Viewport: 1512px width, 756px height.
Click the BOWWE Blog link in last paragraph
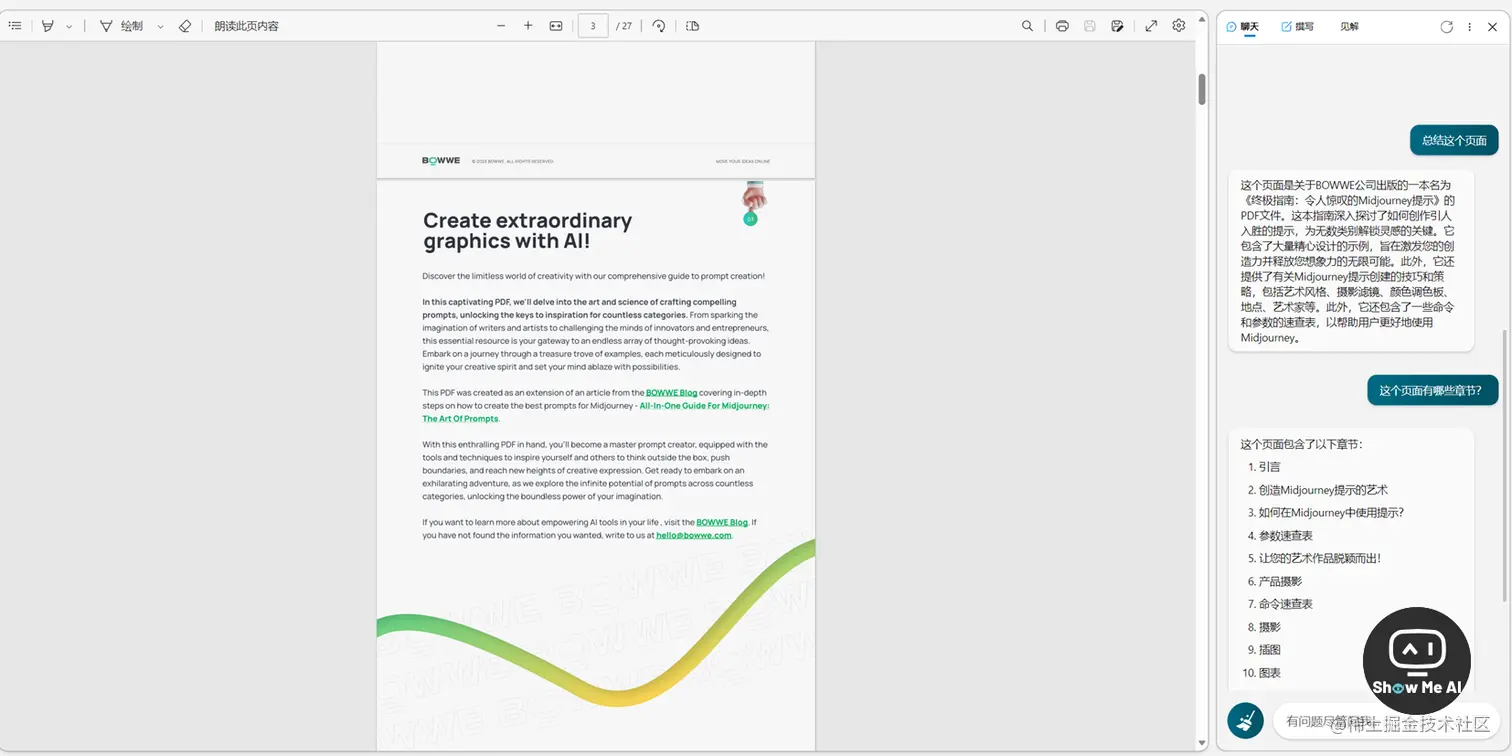click(x=722, y=522)
